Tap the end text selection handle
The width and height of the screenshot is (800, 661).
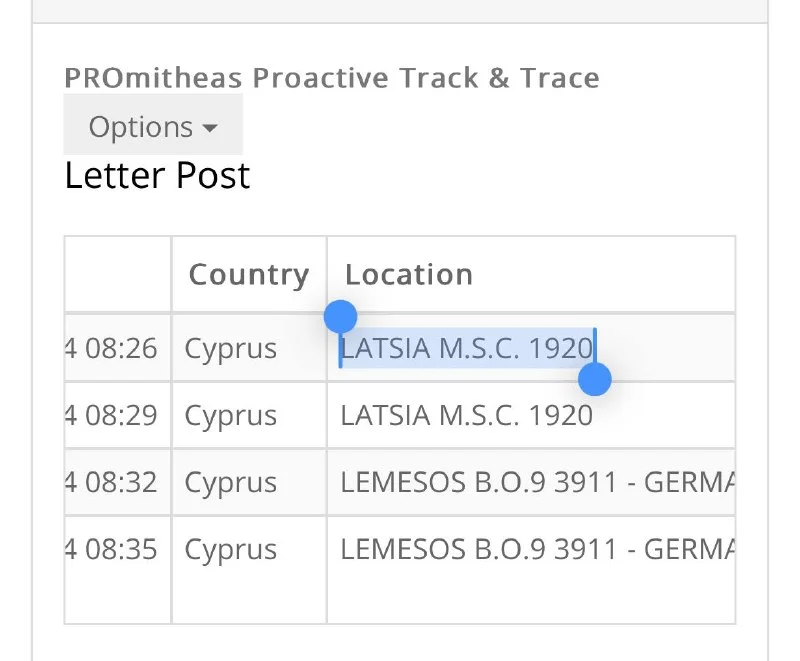click(x=595, y=379)
